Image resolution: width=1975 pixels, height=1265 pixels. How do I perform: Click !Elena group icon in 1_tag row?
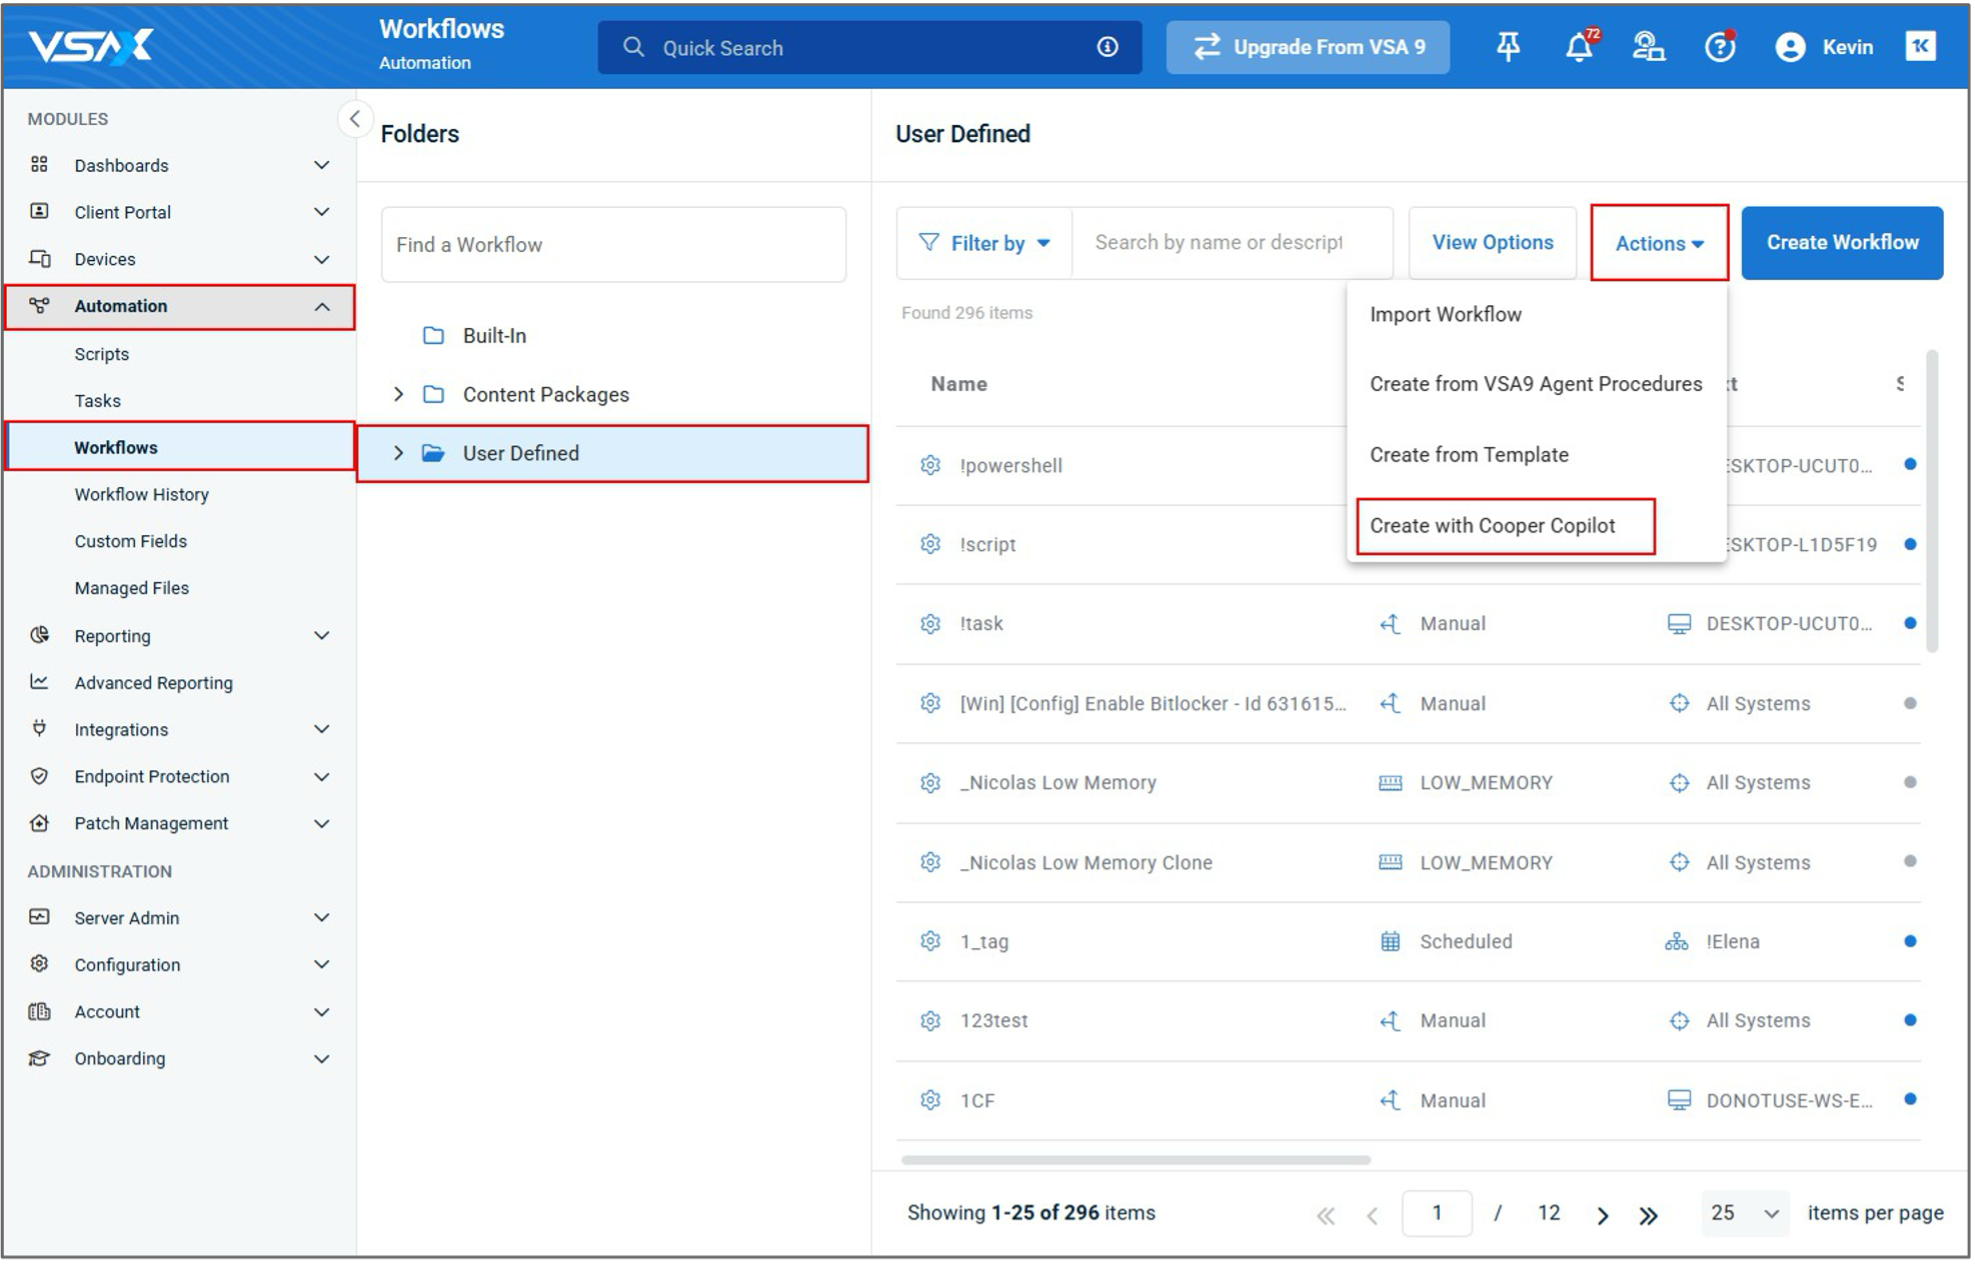pyautogui.click(x=1677, y=941)
